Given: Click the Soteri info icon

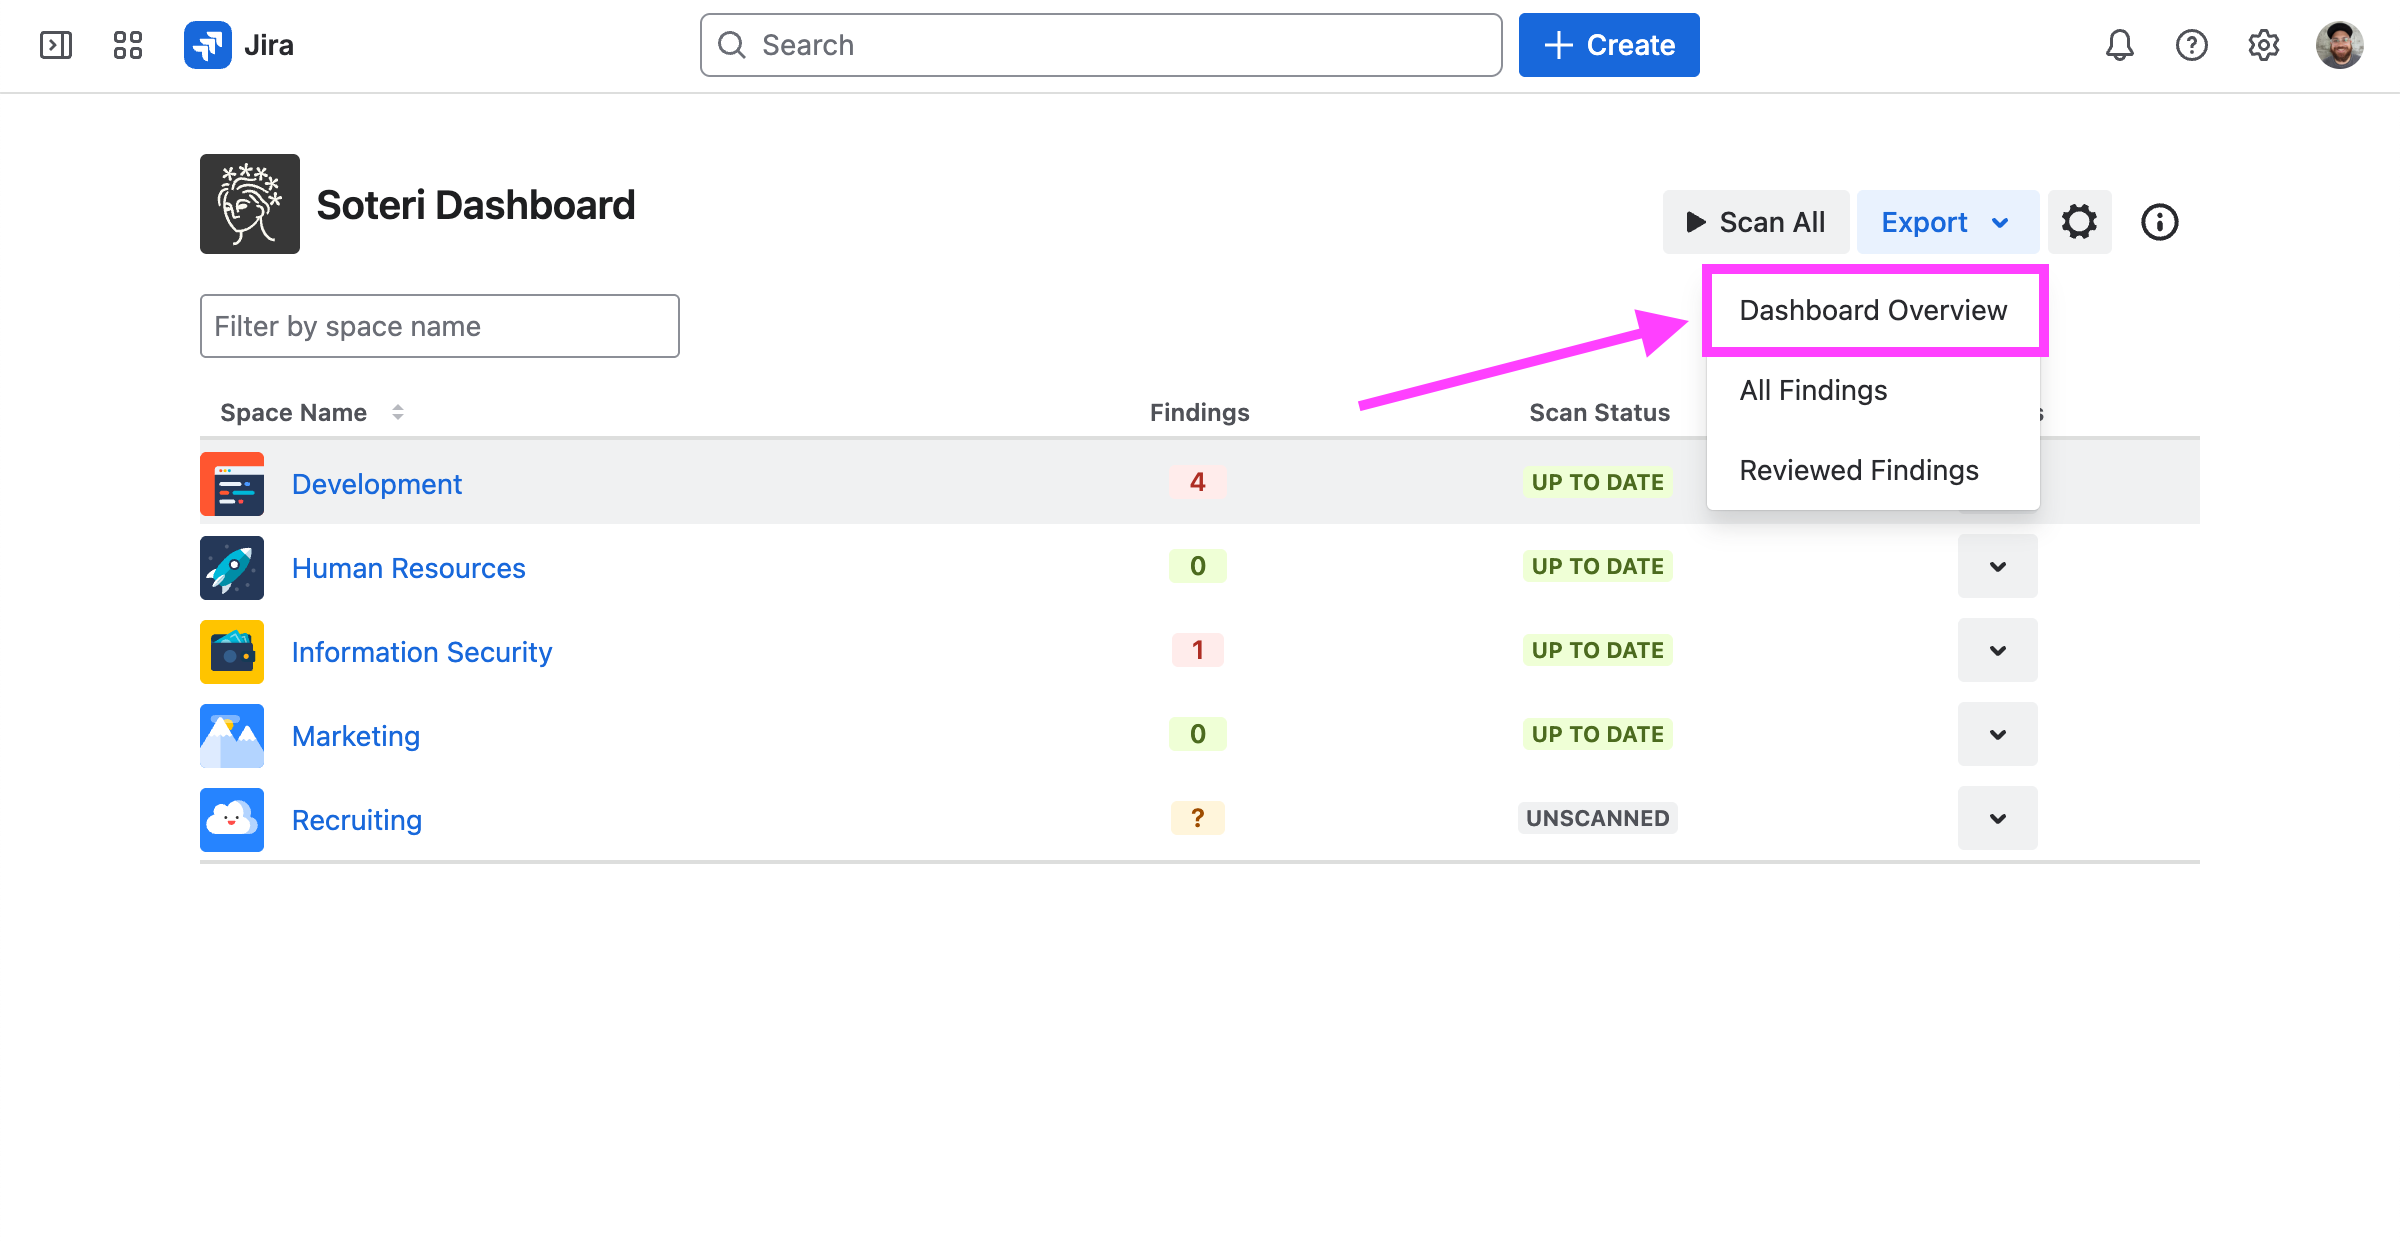Looking at the screenshot, I should pos(2159,222).
